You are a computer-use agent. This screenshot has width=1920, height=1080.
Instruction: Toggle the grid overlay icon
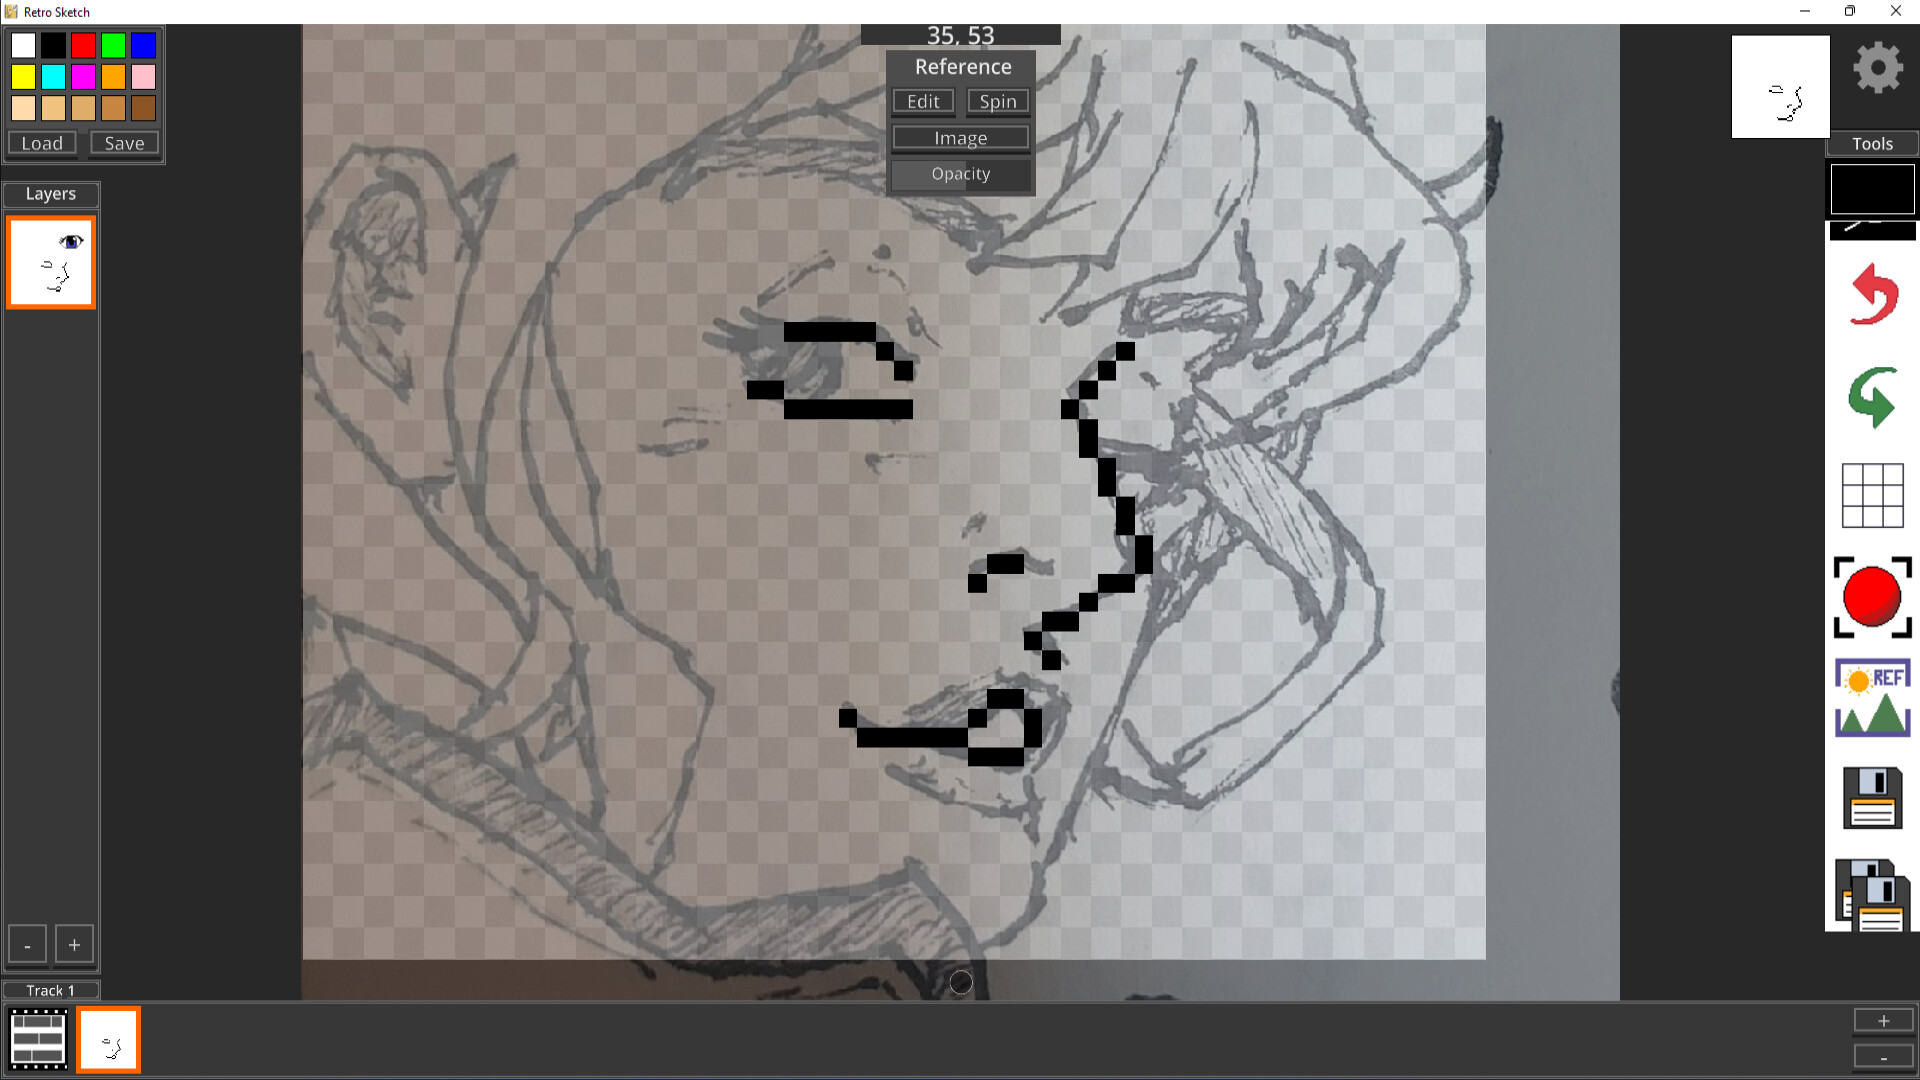pos(1872,495)
